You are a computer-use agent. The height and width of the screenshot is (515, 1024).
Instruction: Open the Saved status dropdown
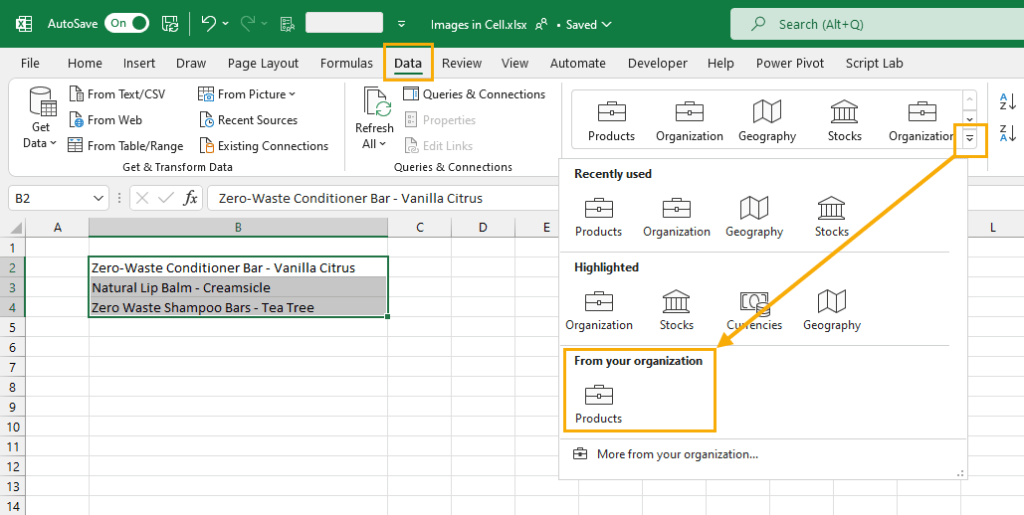pos(588,24)
